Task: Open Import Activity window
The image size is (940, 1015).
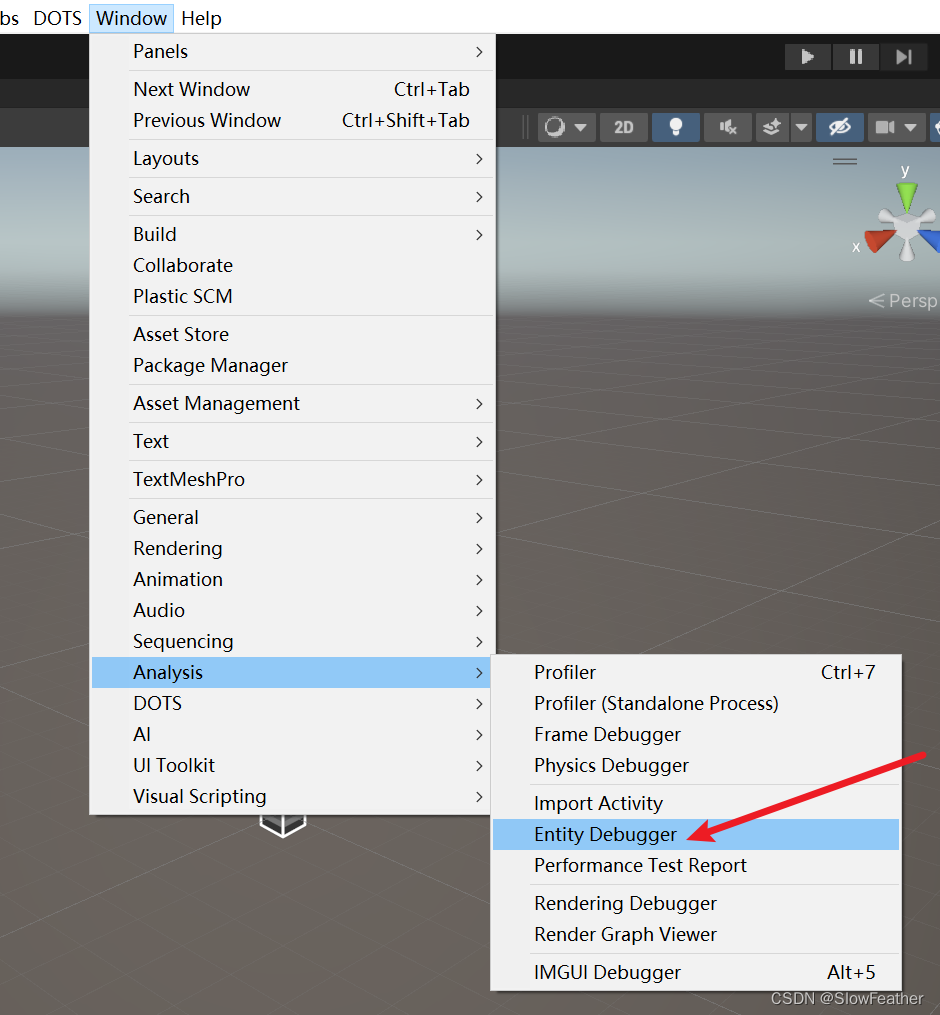Action: (x=696, y=804)
